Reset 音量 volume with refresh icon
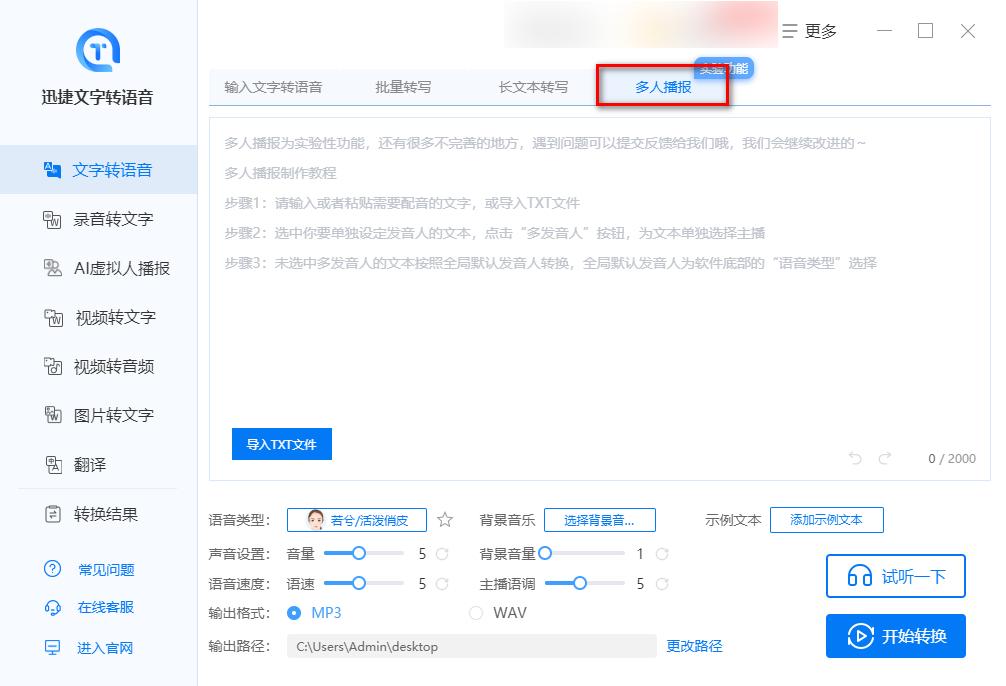Screen dimensions: 1006x686 coord(442,553)
